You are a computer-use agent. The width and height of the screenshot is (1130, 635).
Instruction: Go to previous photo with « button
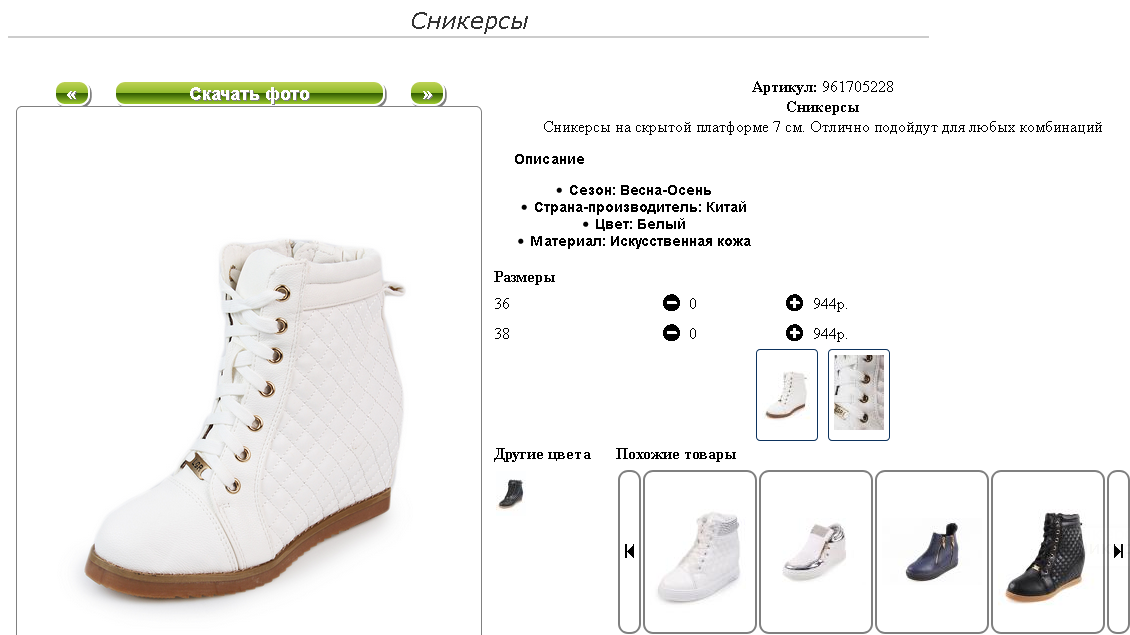(72, 94)
